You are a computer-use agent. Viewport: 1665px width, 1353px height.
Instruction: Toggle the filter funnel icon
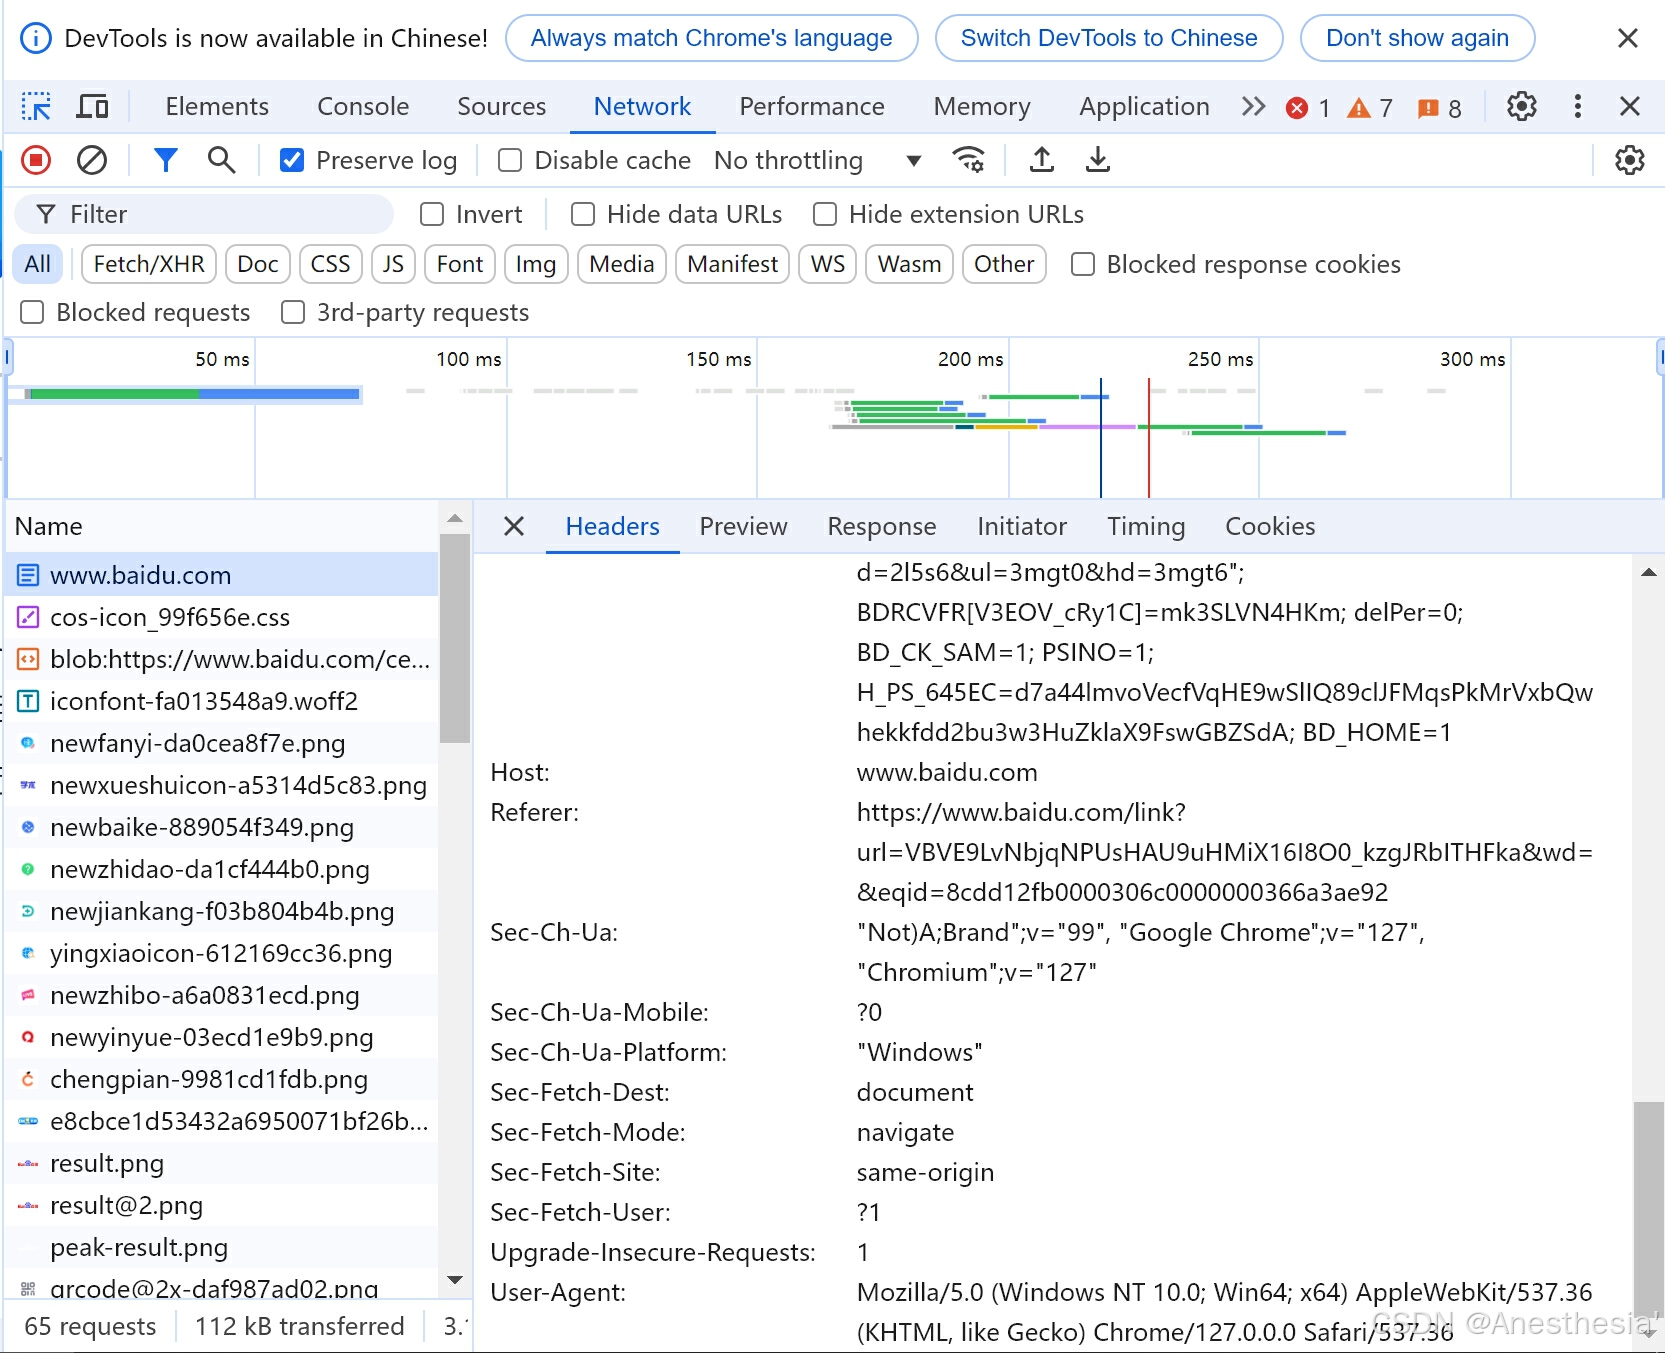pyautogui.click(x=166, y=160)
